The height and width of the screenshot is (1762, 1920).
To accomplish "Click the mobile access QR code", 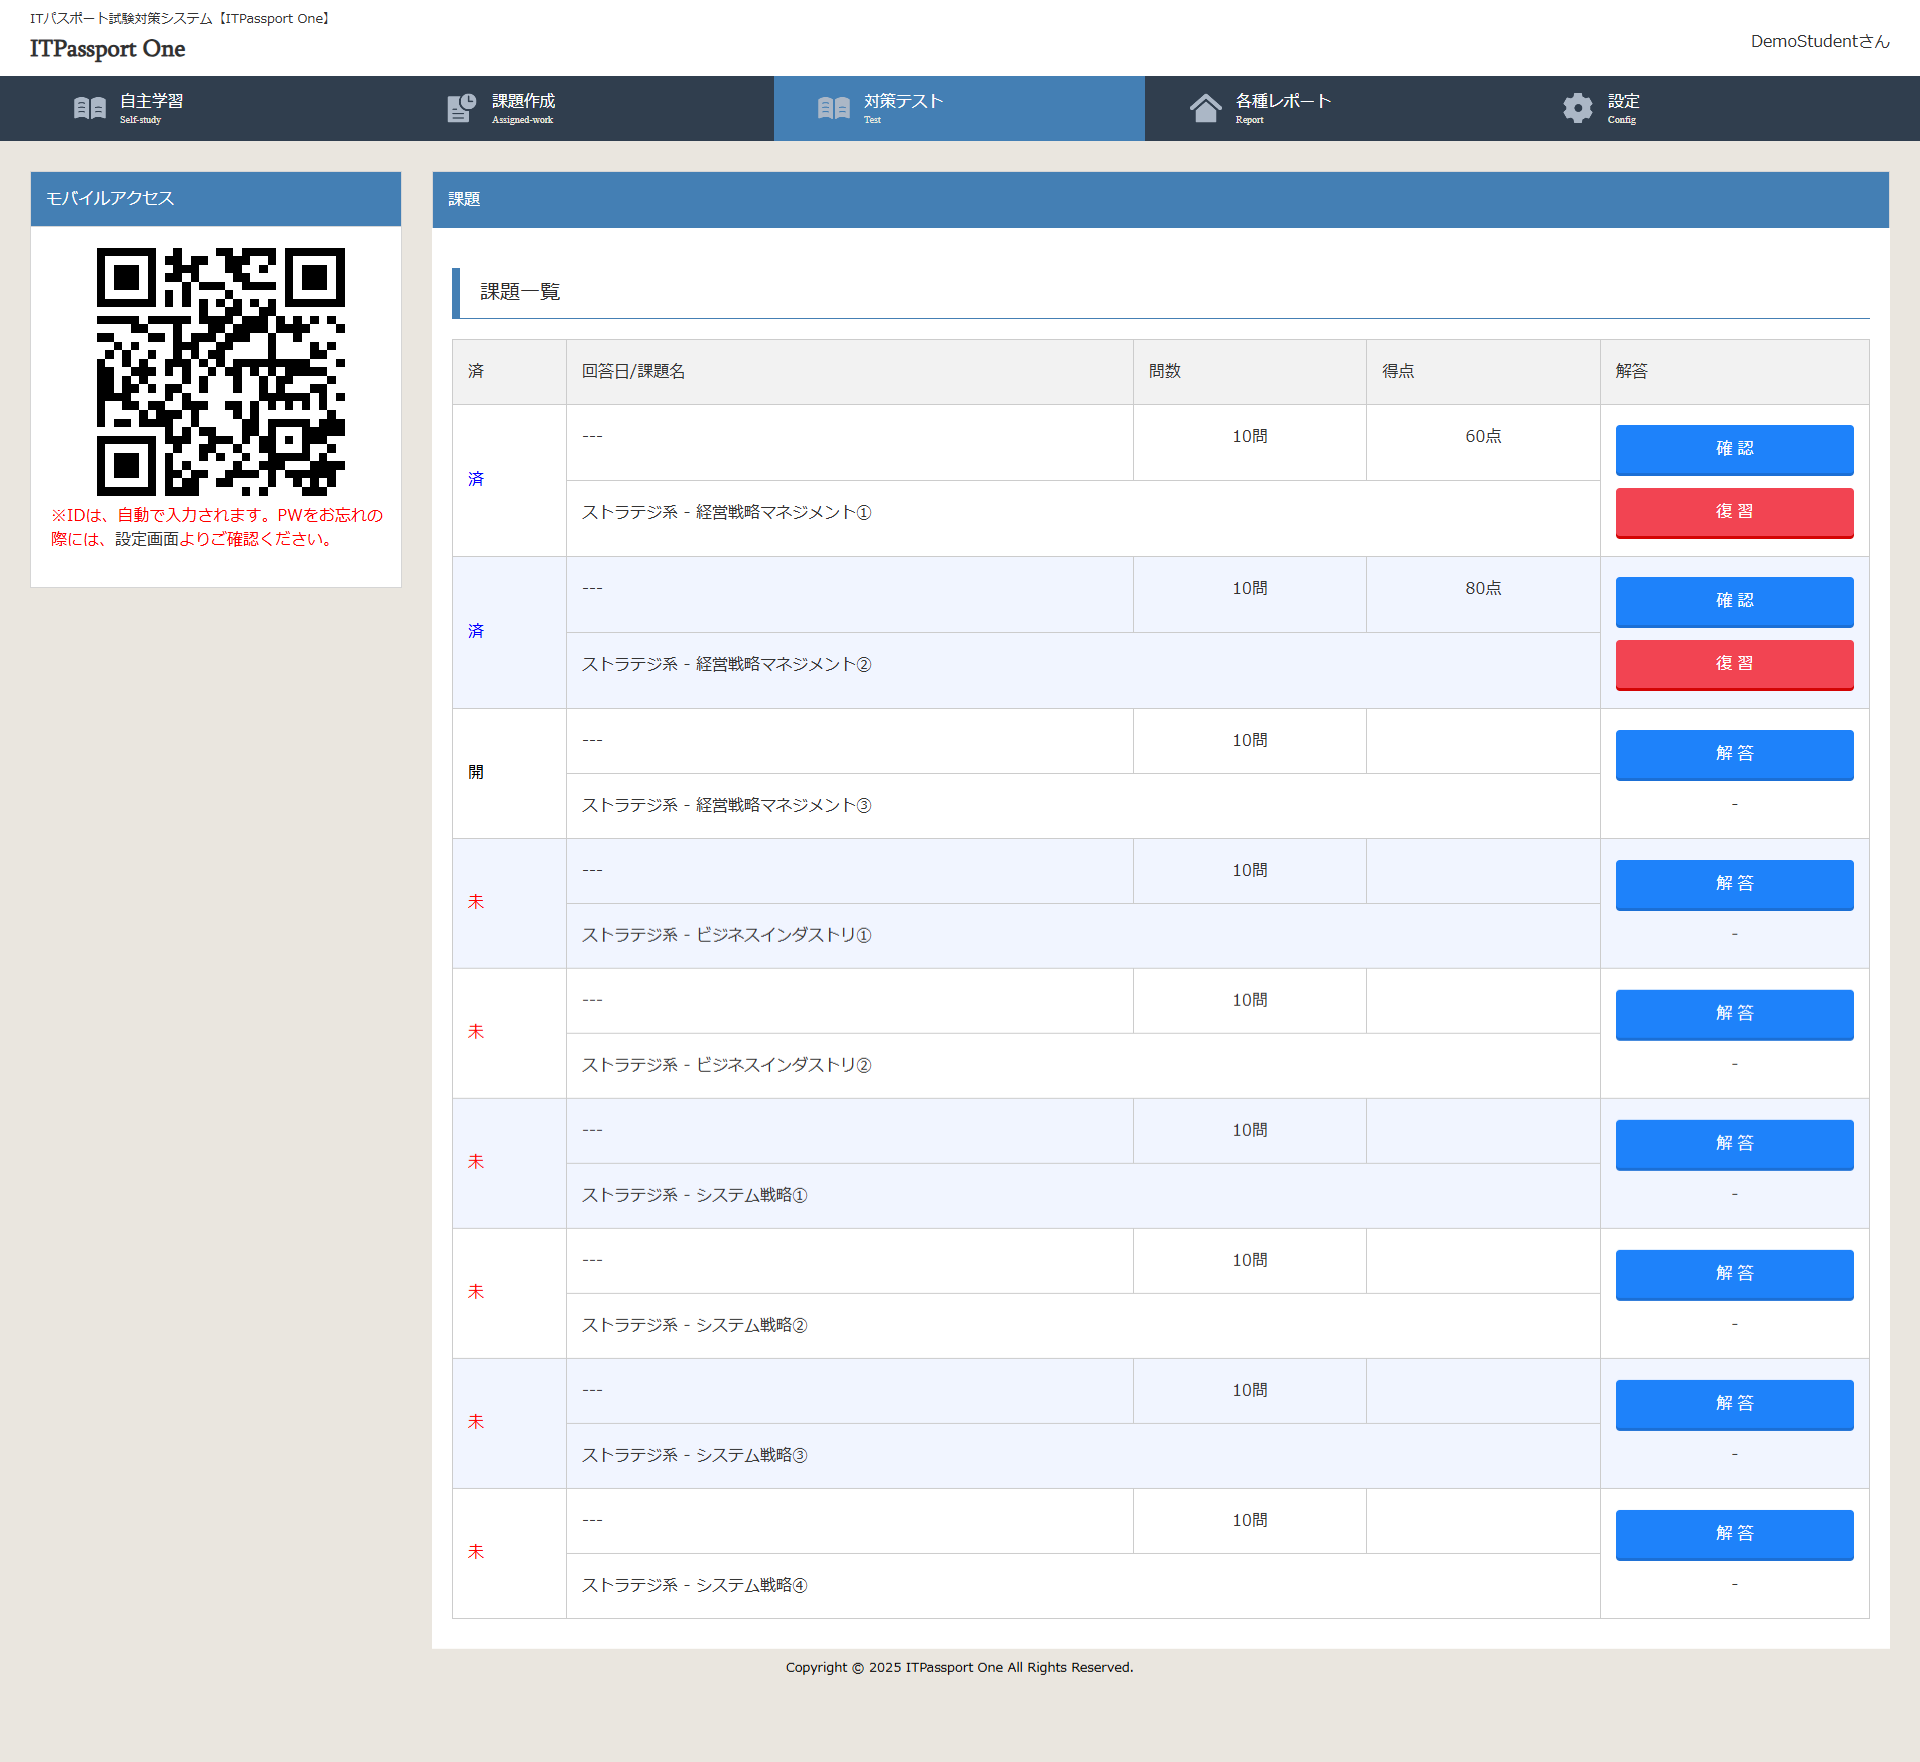I will 220,371.
